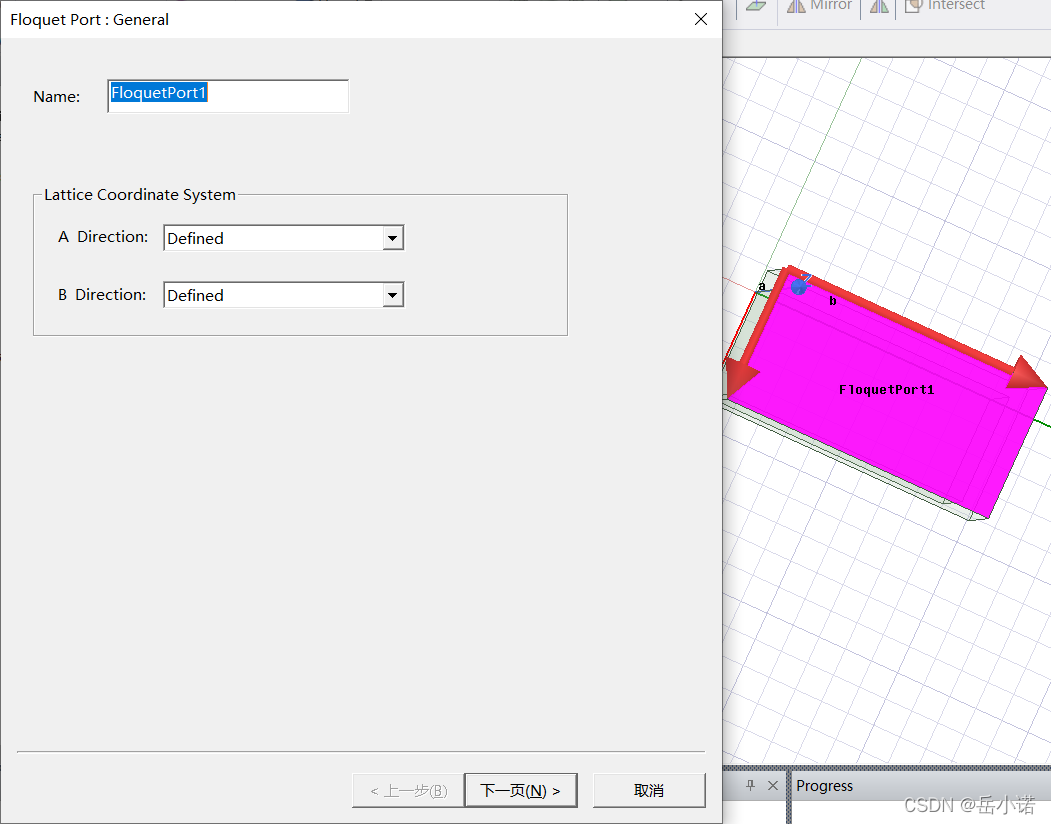This screenshot has width=1051, height=824.
Task: Click the mirror icon next to the Intersect button
Action: [879, 5]
